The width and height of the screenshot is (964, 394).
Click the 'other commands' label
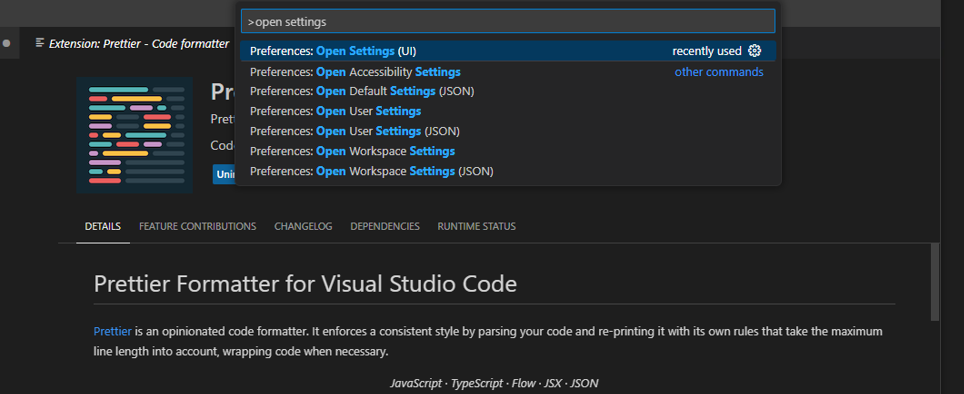point(719,72)
